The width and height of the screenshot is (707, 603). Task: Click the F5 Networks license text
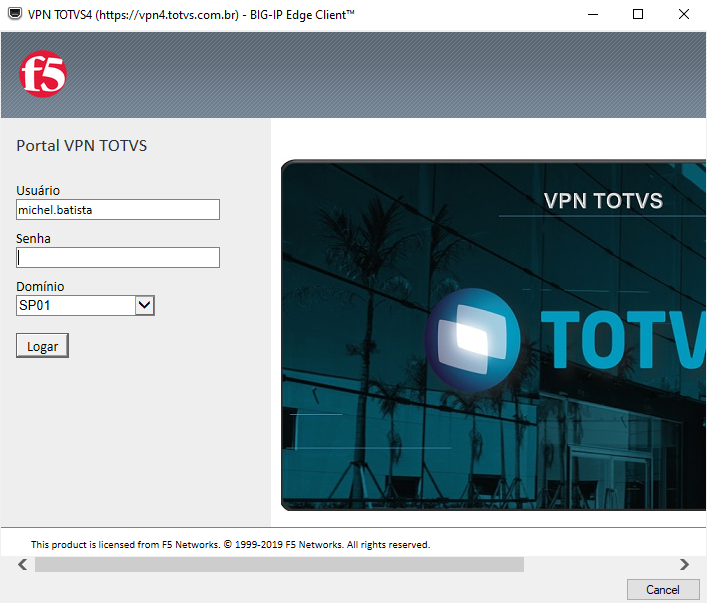pos(230,544)
